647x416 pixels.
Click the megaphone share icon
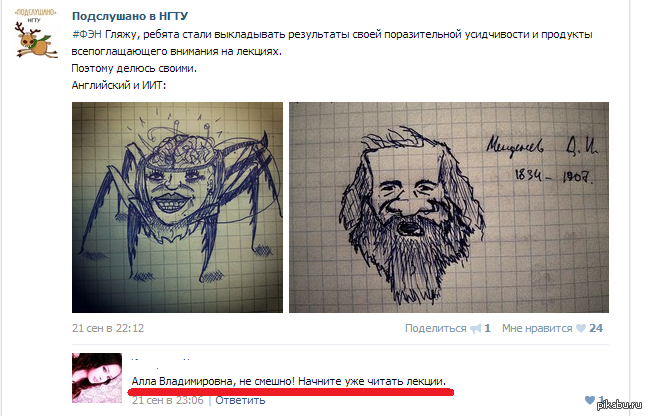click(x=476, y=329)
